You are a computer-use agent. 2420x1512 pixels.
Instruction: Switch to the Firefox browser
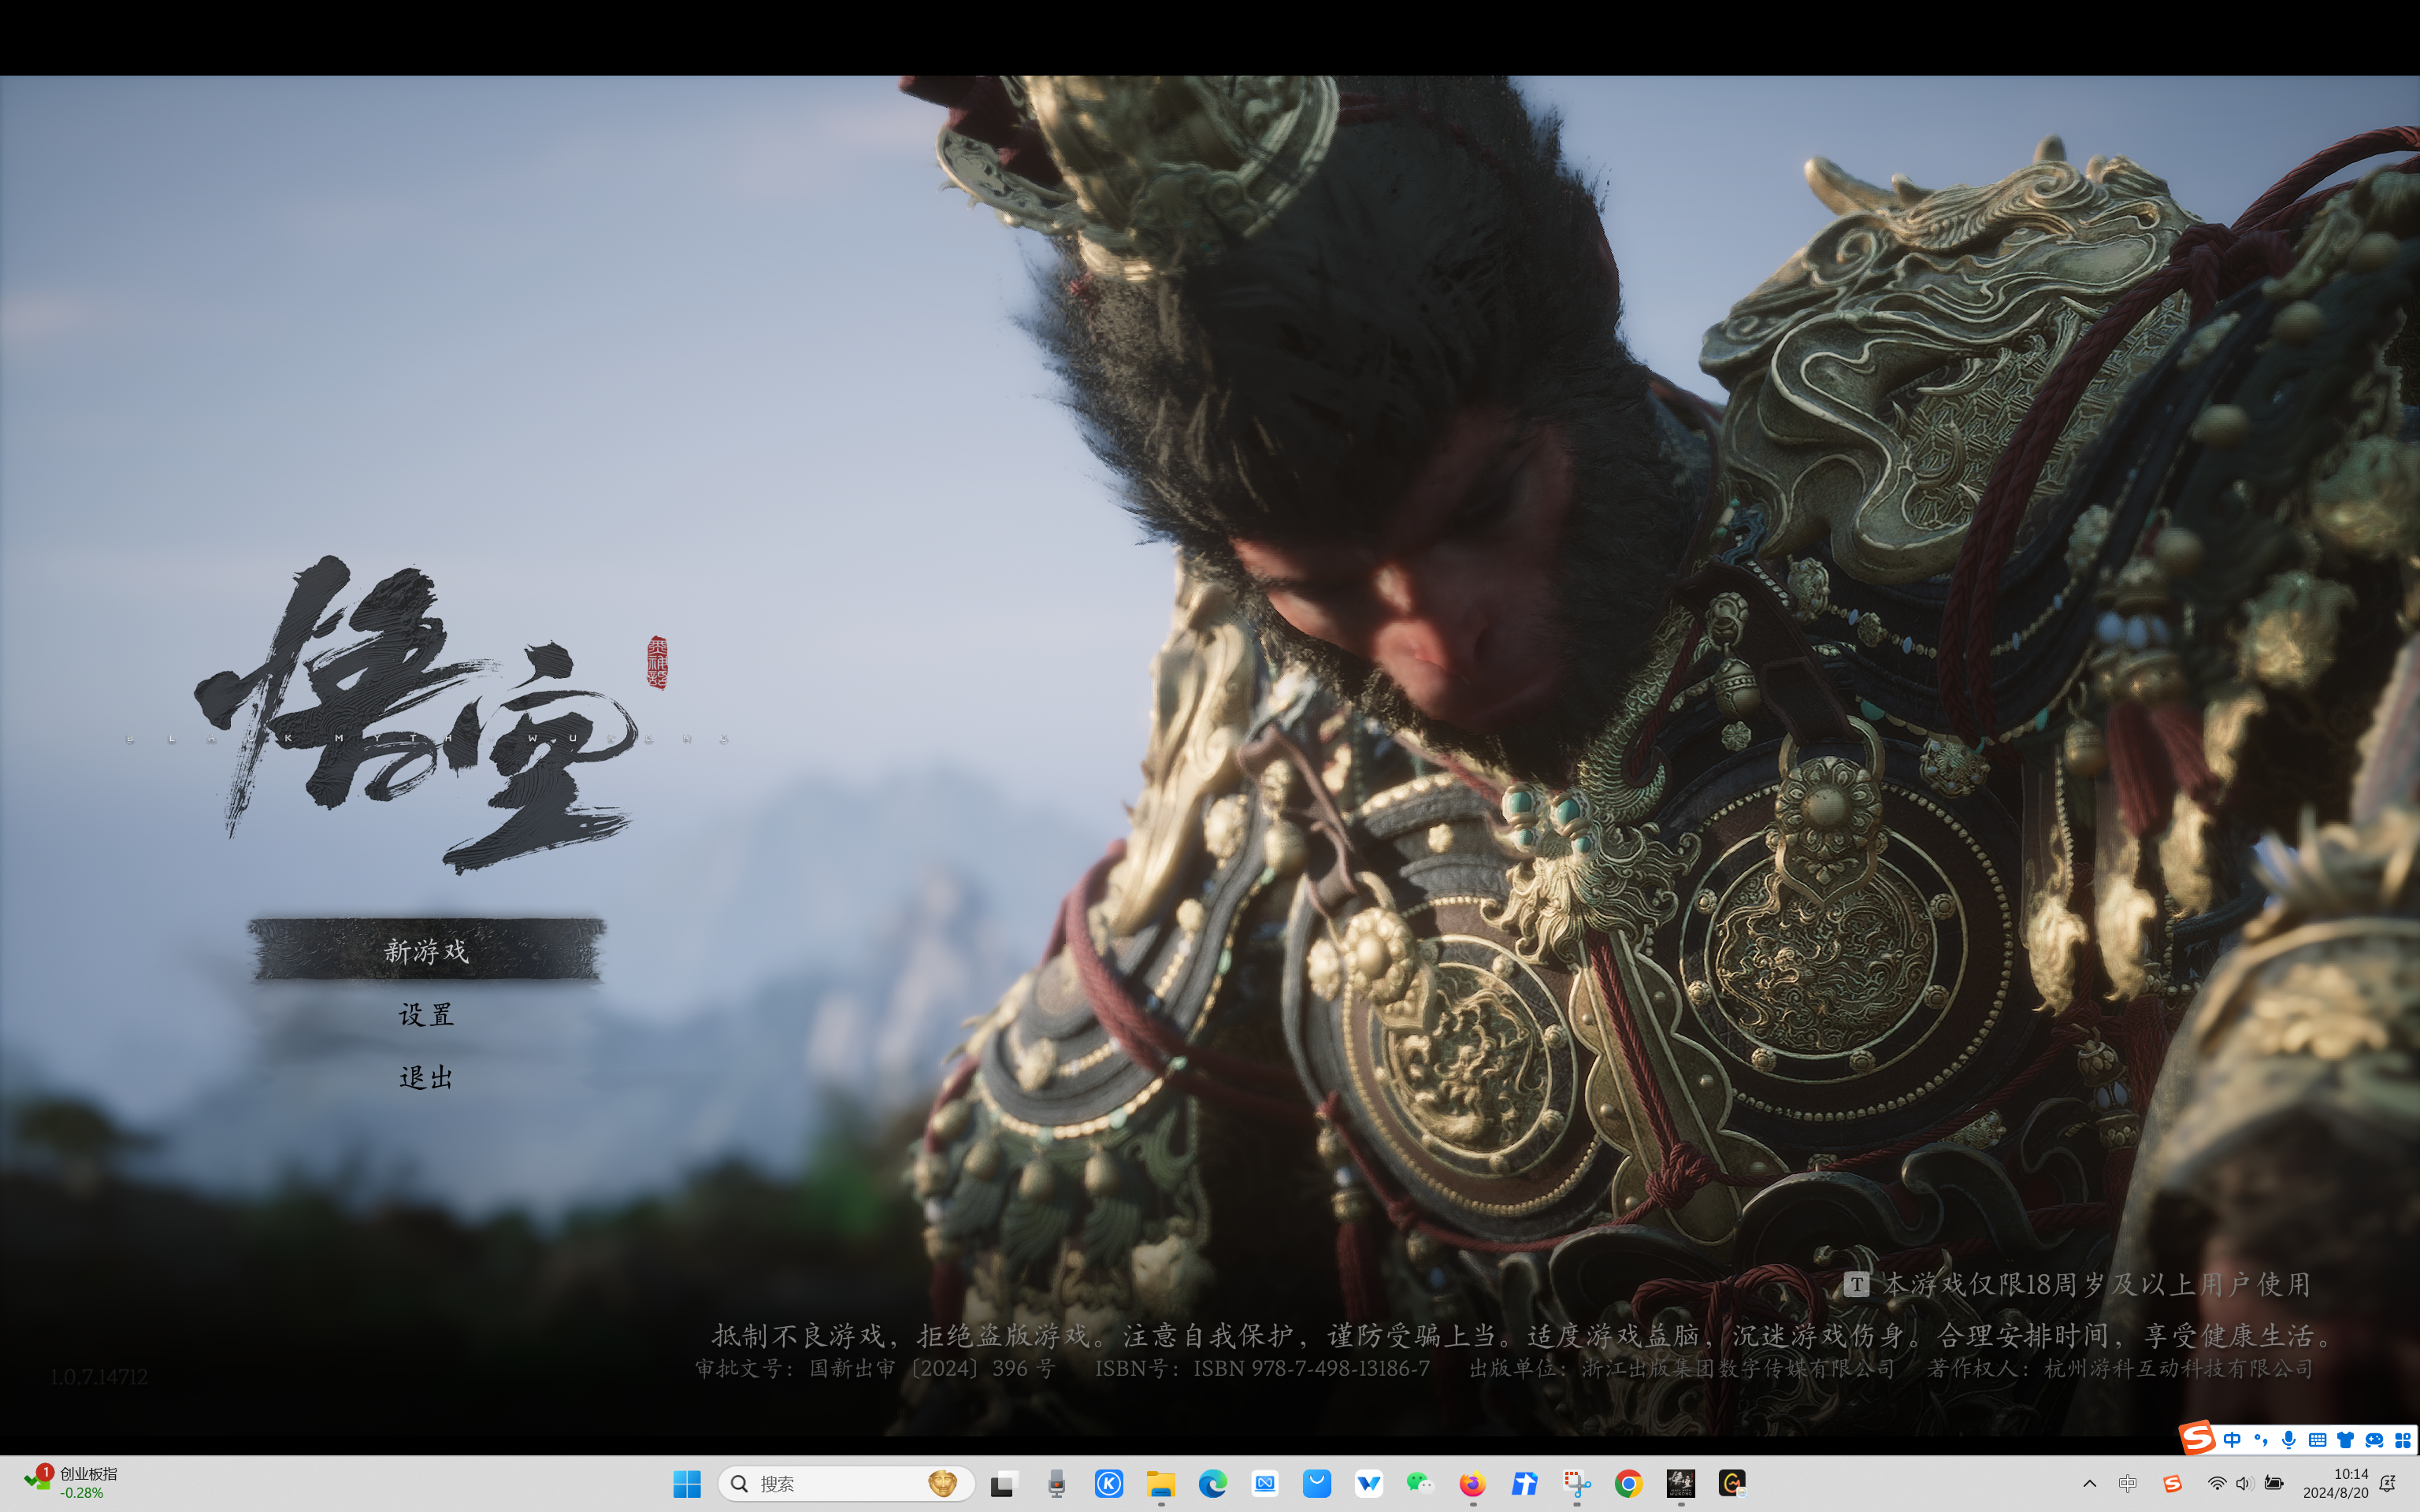click(1472, 1484)
